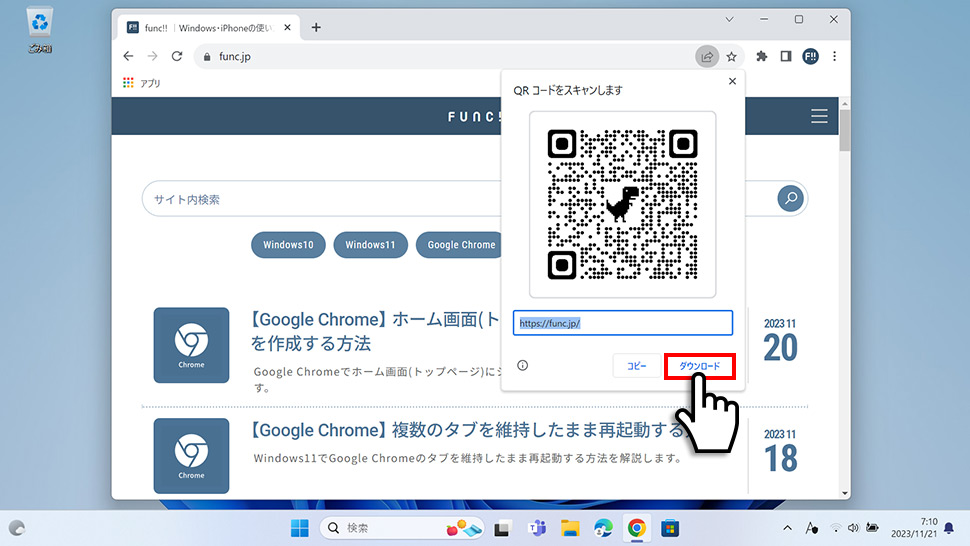Toggle the Chrome side panel icon
The height and width of the screenshot is (546, 970).
tap(786, 56)
